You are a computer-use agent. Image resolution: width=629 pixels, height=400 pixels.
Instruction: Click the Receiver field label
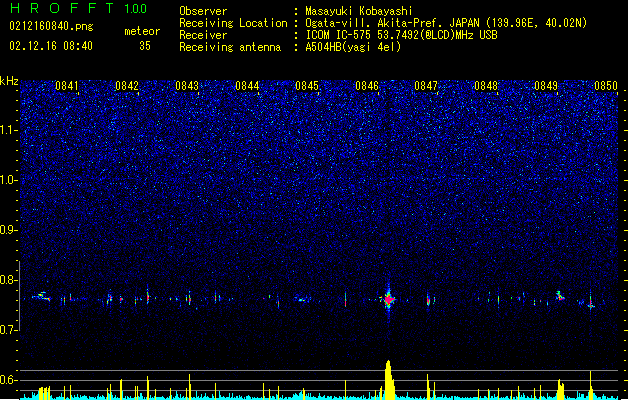coord(203,35)
